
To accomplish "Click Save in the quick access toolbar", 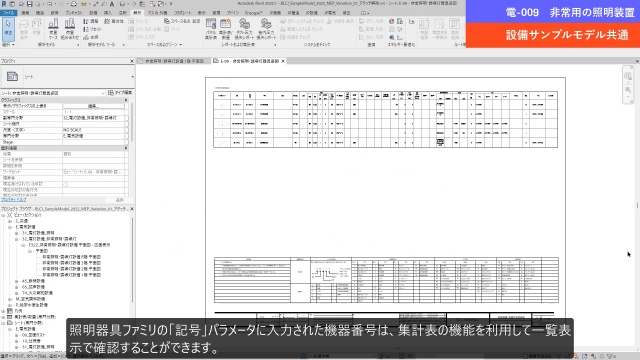I will coord(29,4).
